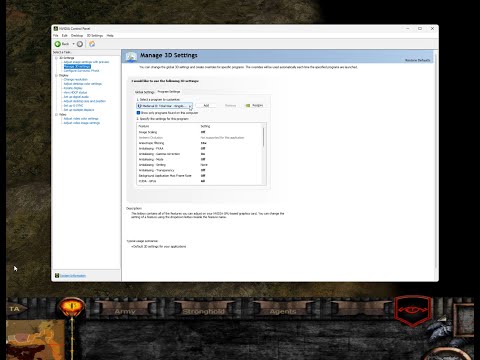Select the Antialiasing - Transparency row

pyautogui.click(x=200, y=170)
